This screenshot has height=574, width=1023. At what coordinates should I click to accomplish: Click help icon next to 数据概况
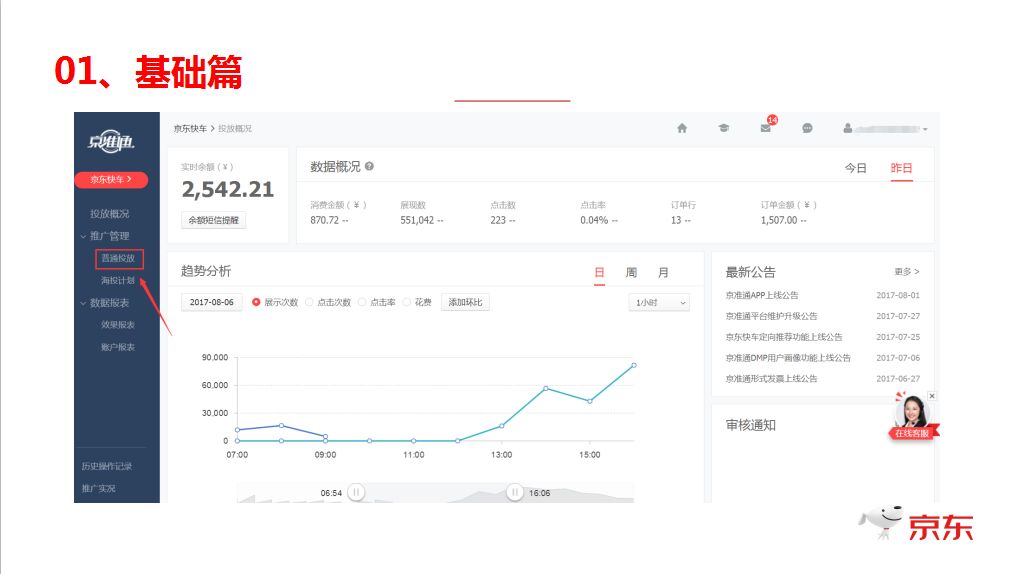pyautogui.click(x=369, y=166)
